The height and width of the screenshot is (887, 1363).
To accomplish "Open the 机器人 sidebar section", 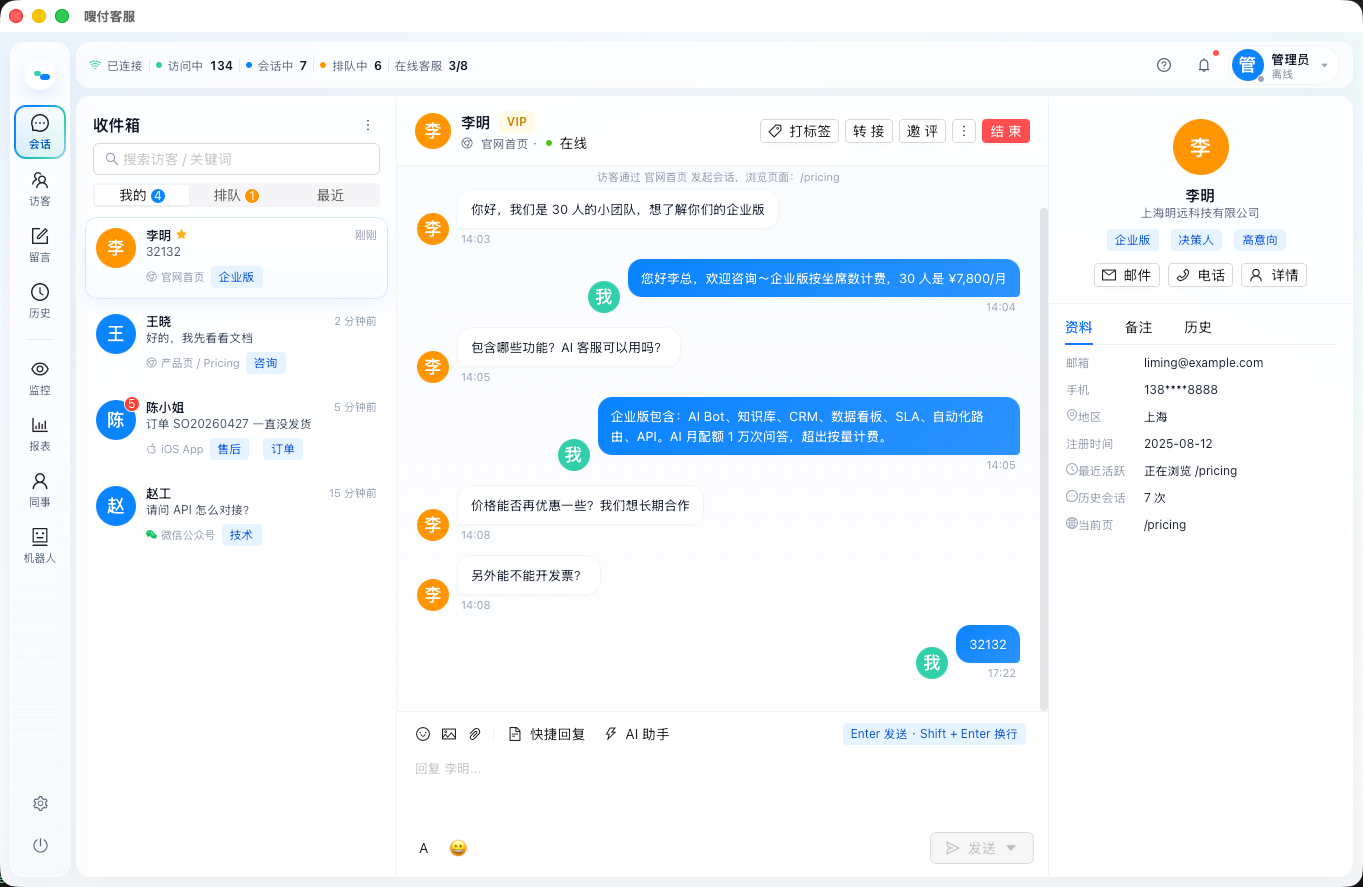I will click(40, 545).
